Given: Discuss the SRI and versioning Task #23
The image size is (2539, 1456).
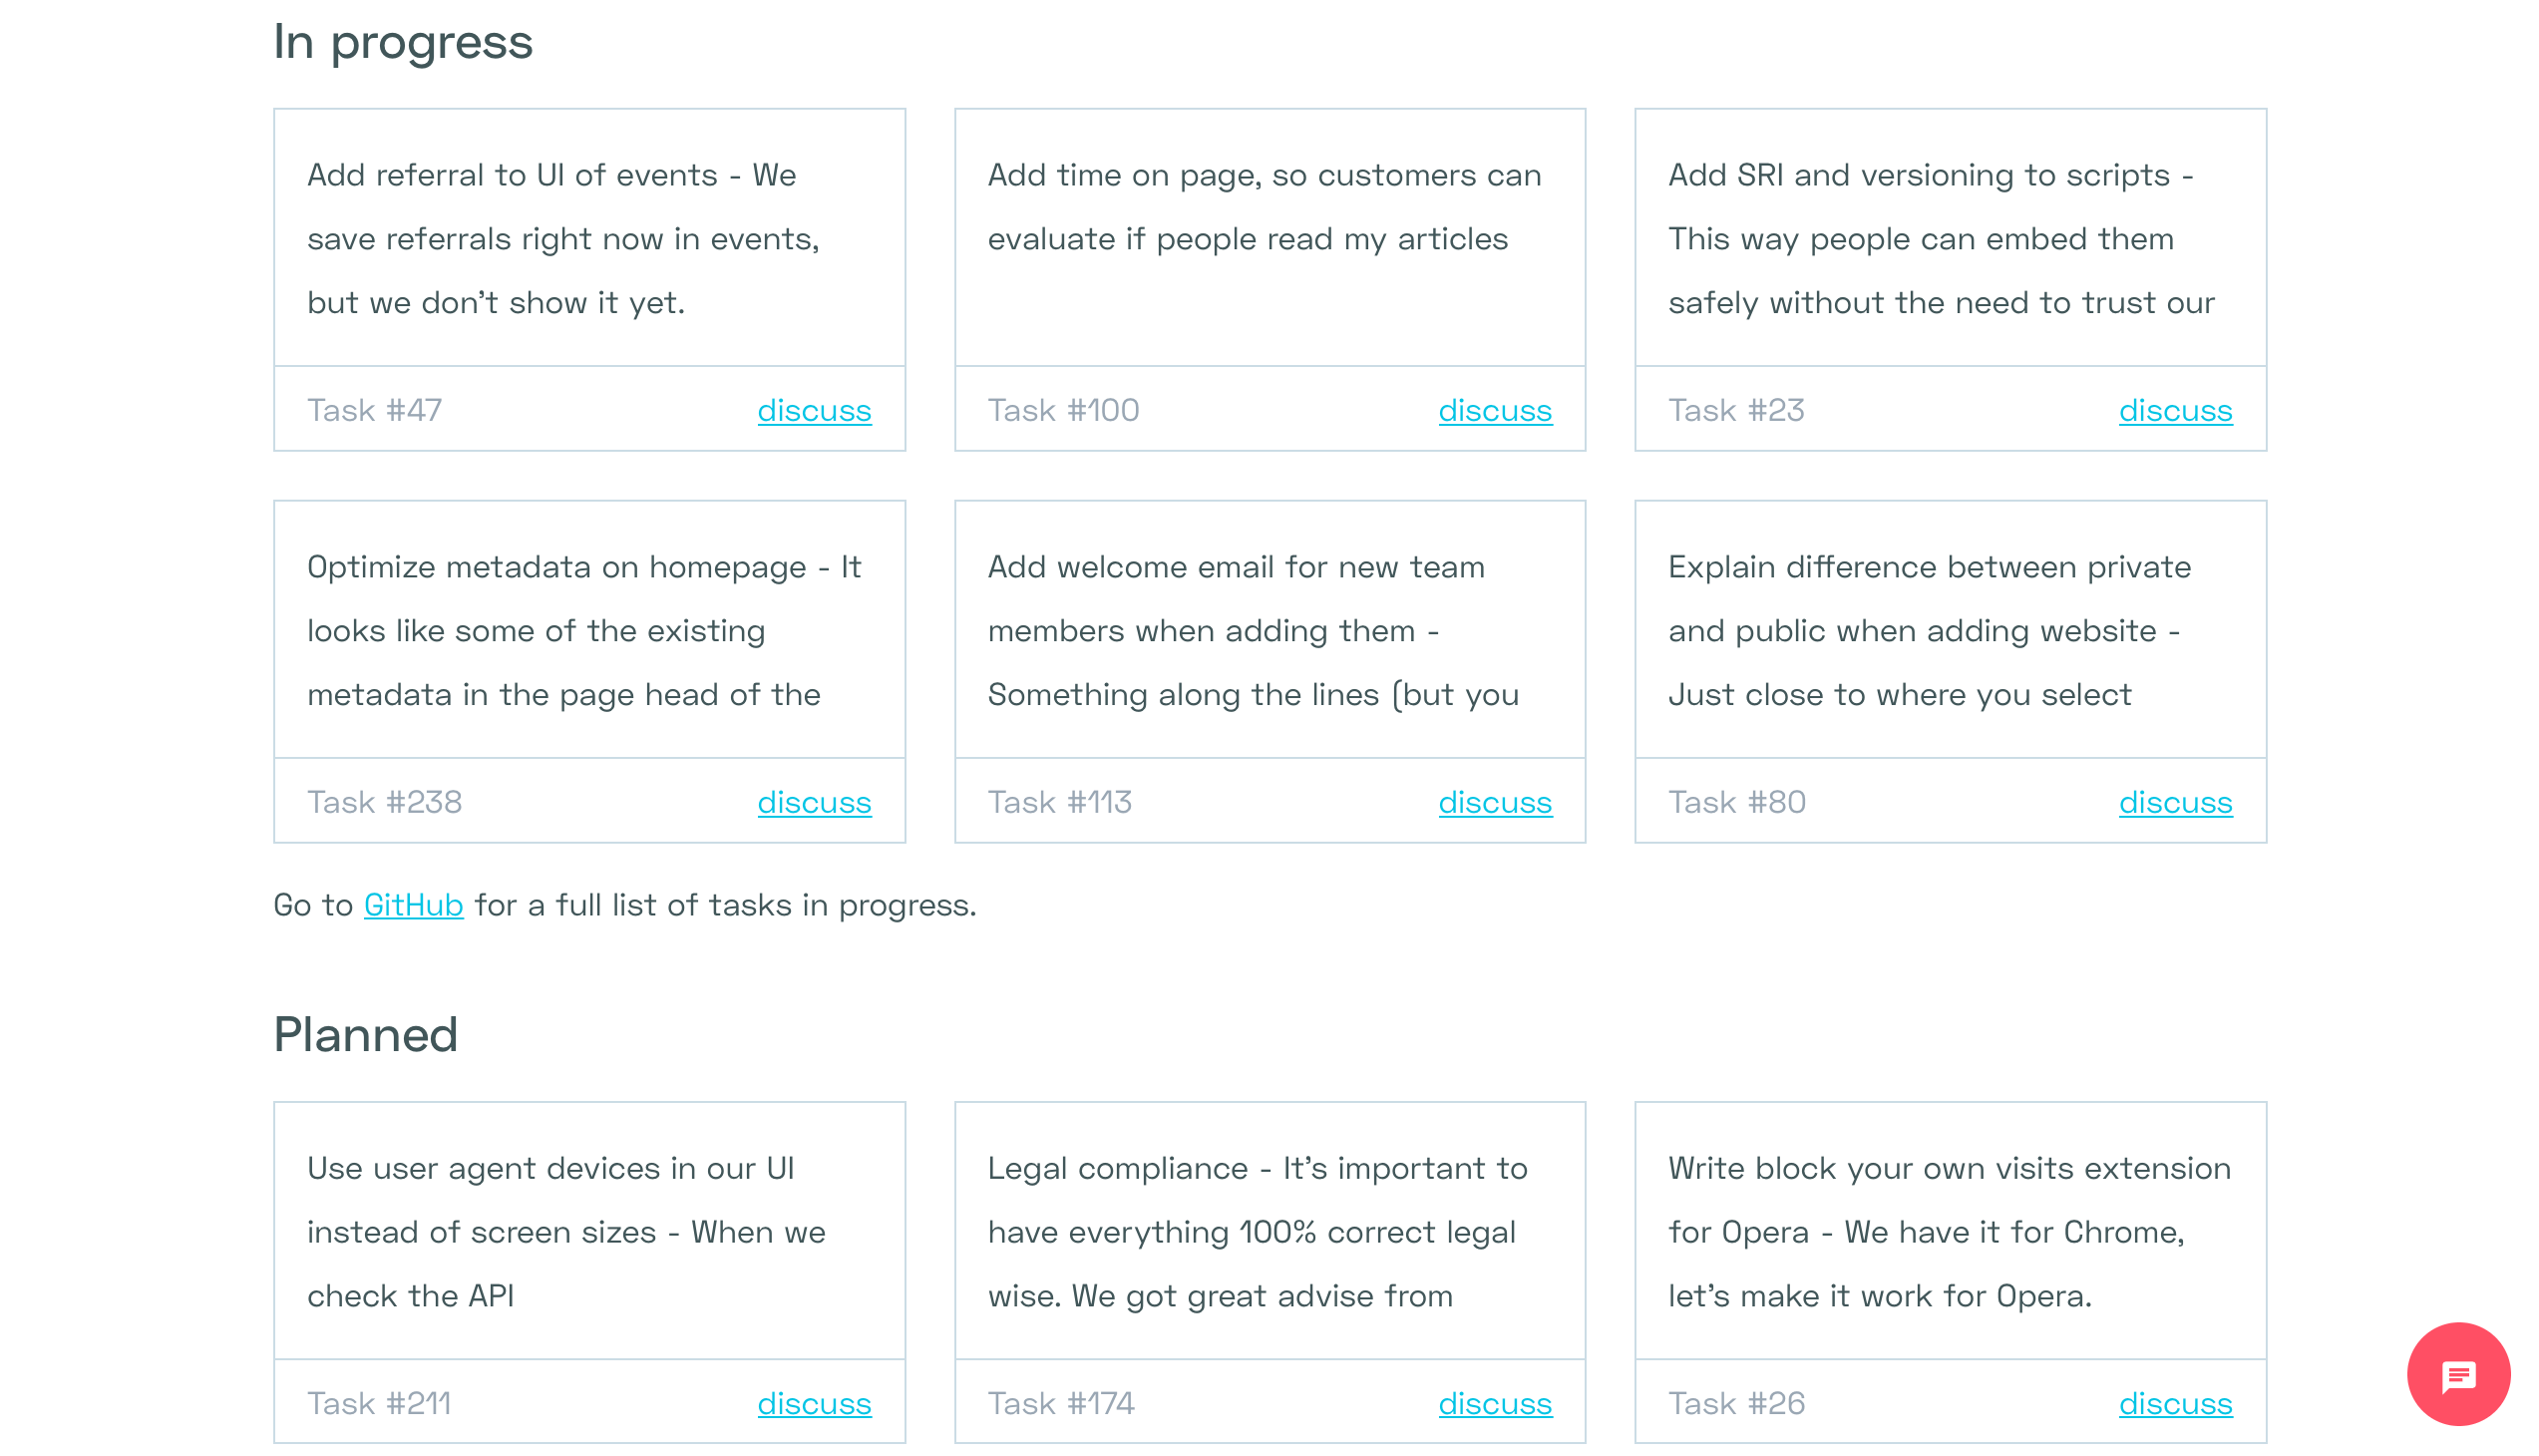Looking at the screenshot, I should pyautogui.click(x=2176, y=410).
